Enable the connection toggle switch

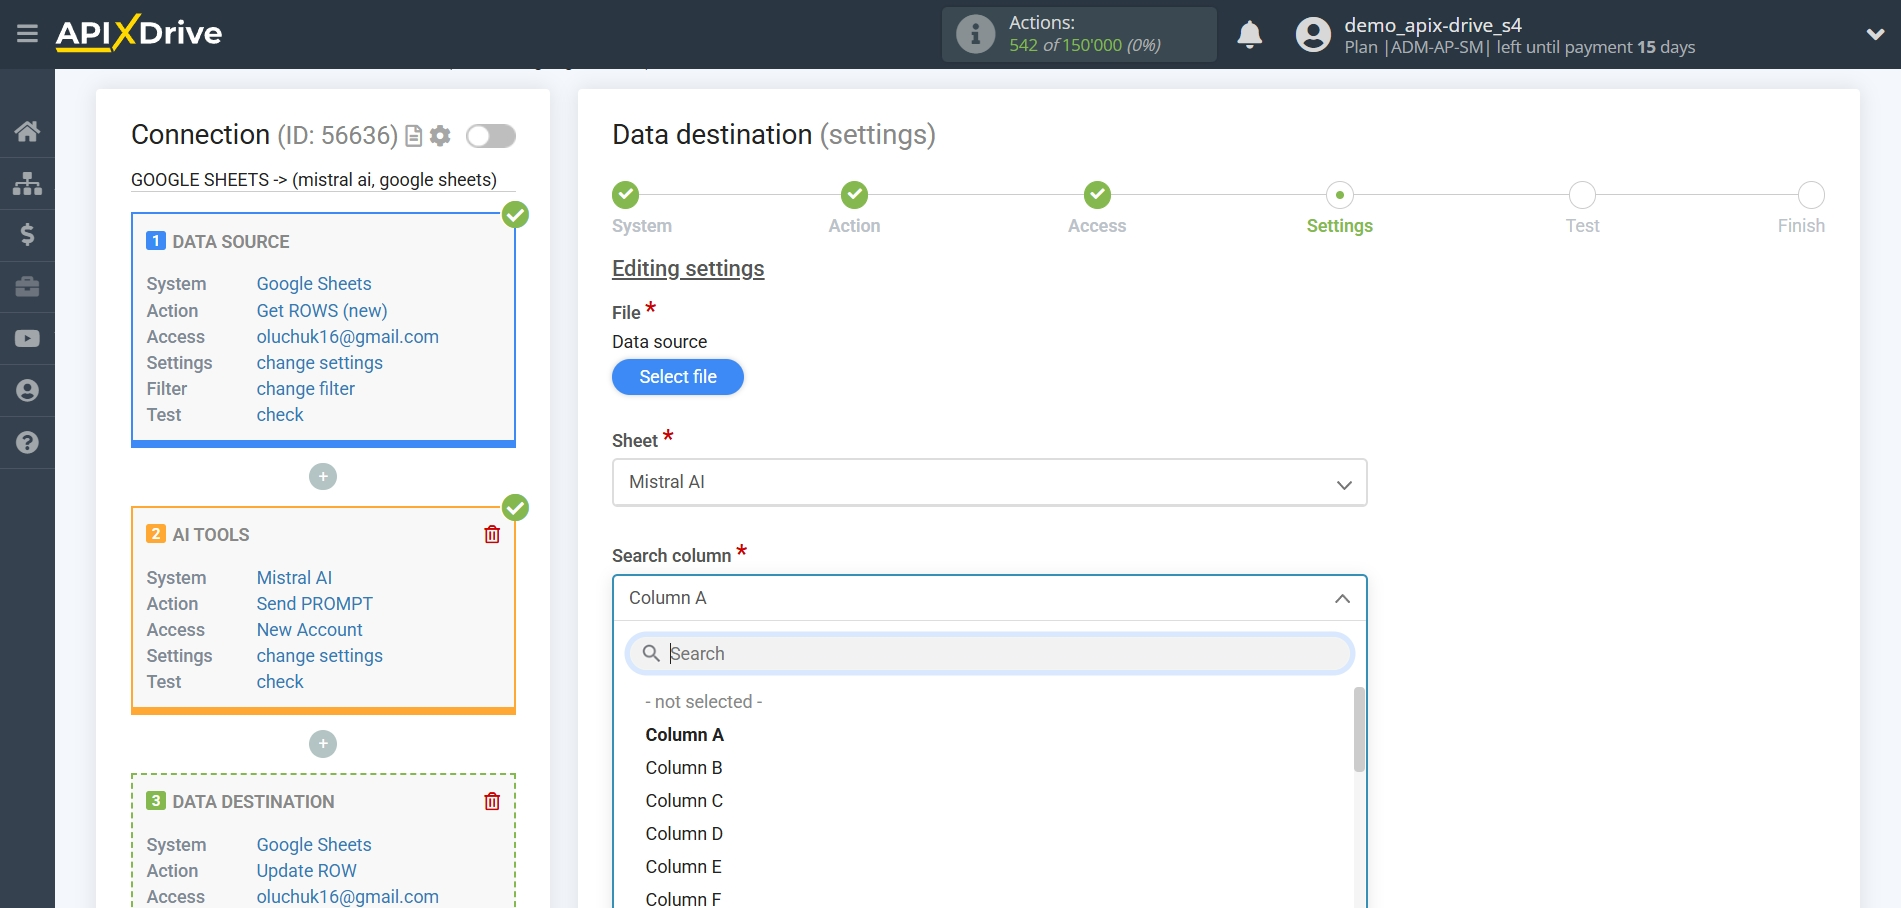tap(490, 136)
